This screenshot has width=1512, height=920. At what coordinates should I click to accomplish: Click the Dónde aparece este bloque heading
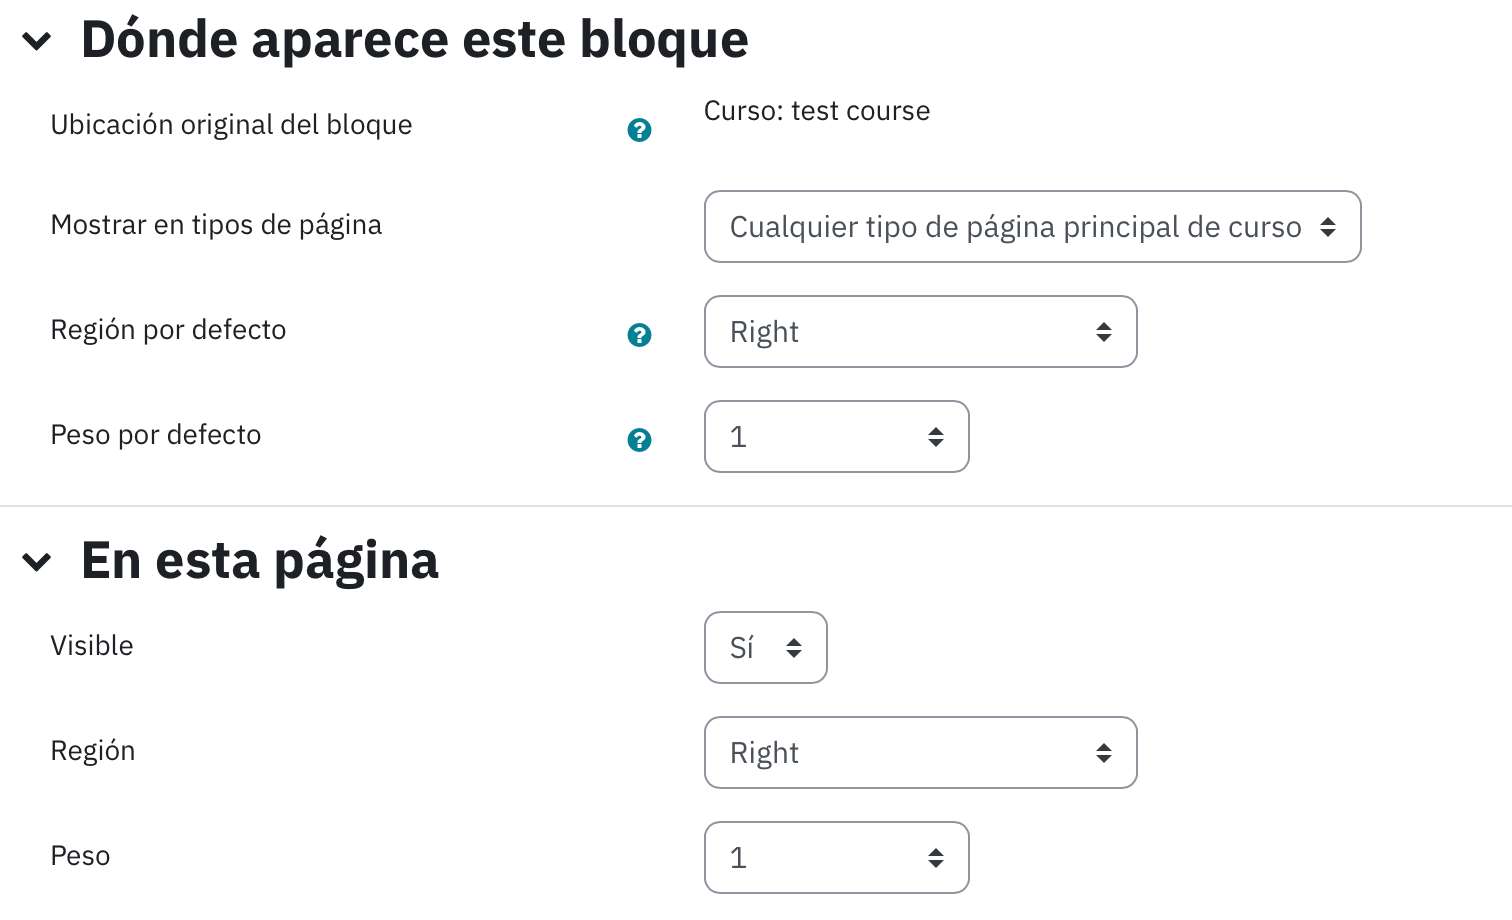[x=414, y=41]
